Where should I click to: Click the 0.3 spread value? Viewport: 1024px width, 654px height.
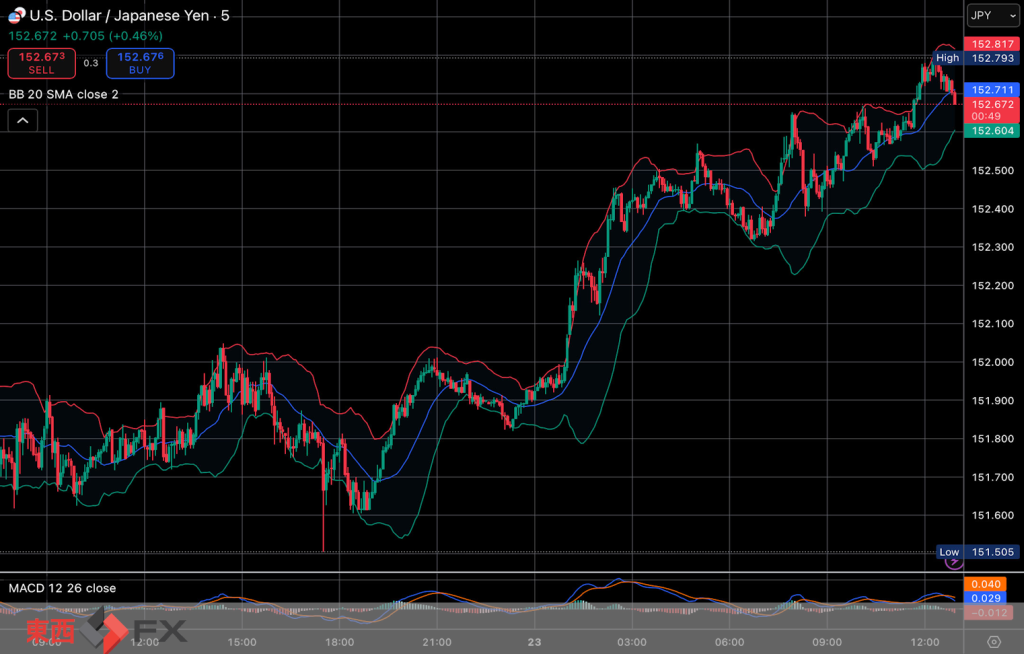(x=91, y=63)
